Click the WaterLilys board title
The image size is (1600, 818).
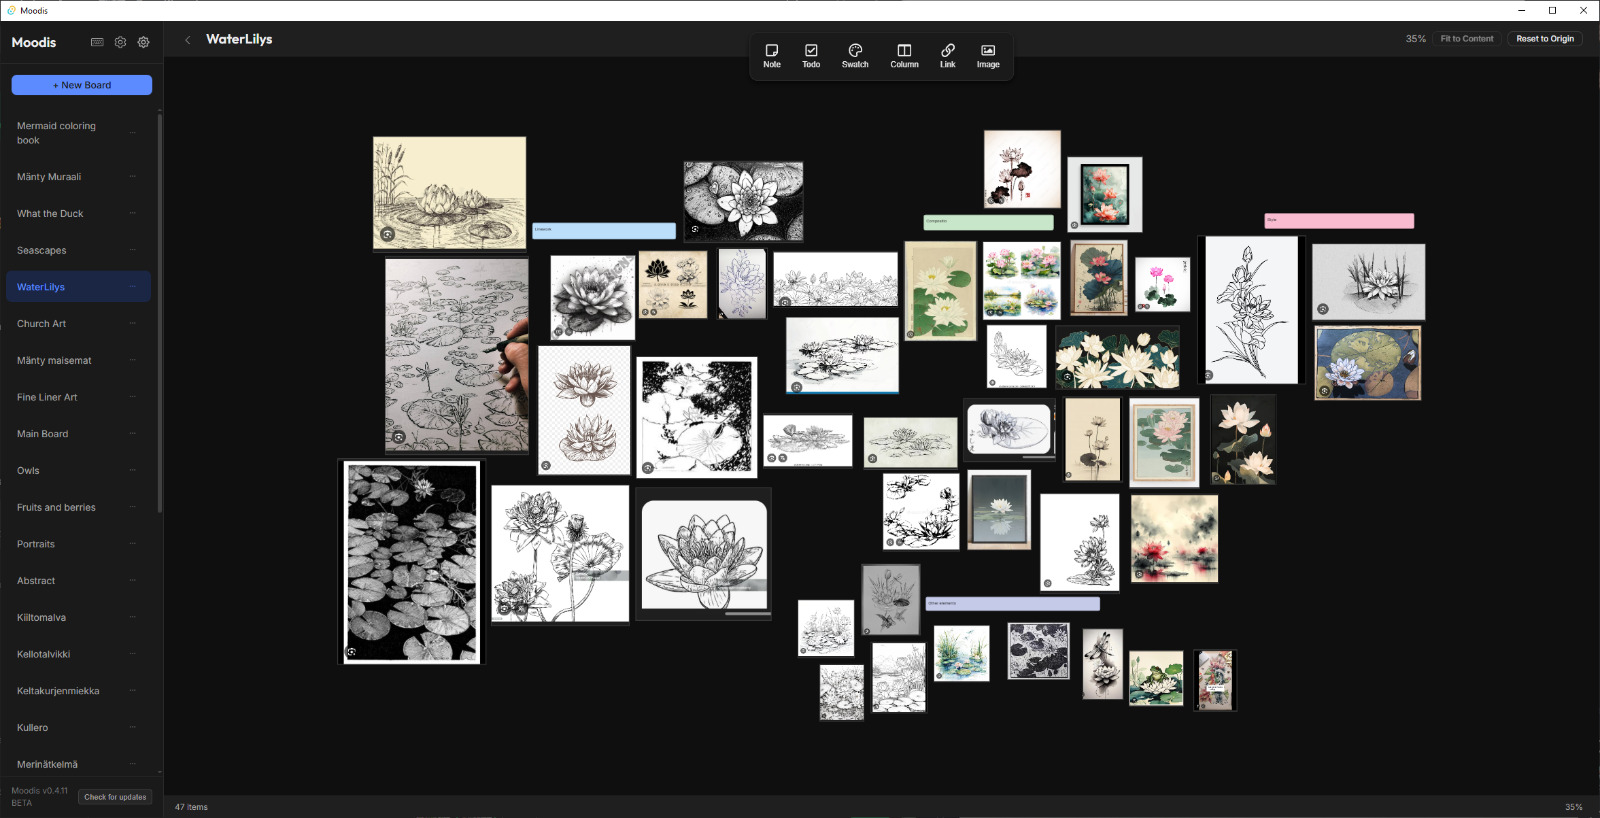point(239,39)
